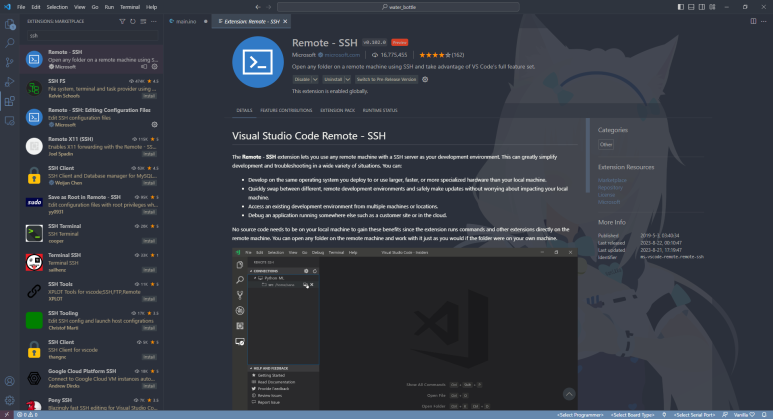Open the Terminal menu
The image size is (773, 419).
(130, 7)
